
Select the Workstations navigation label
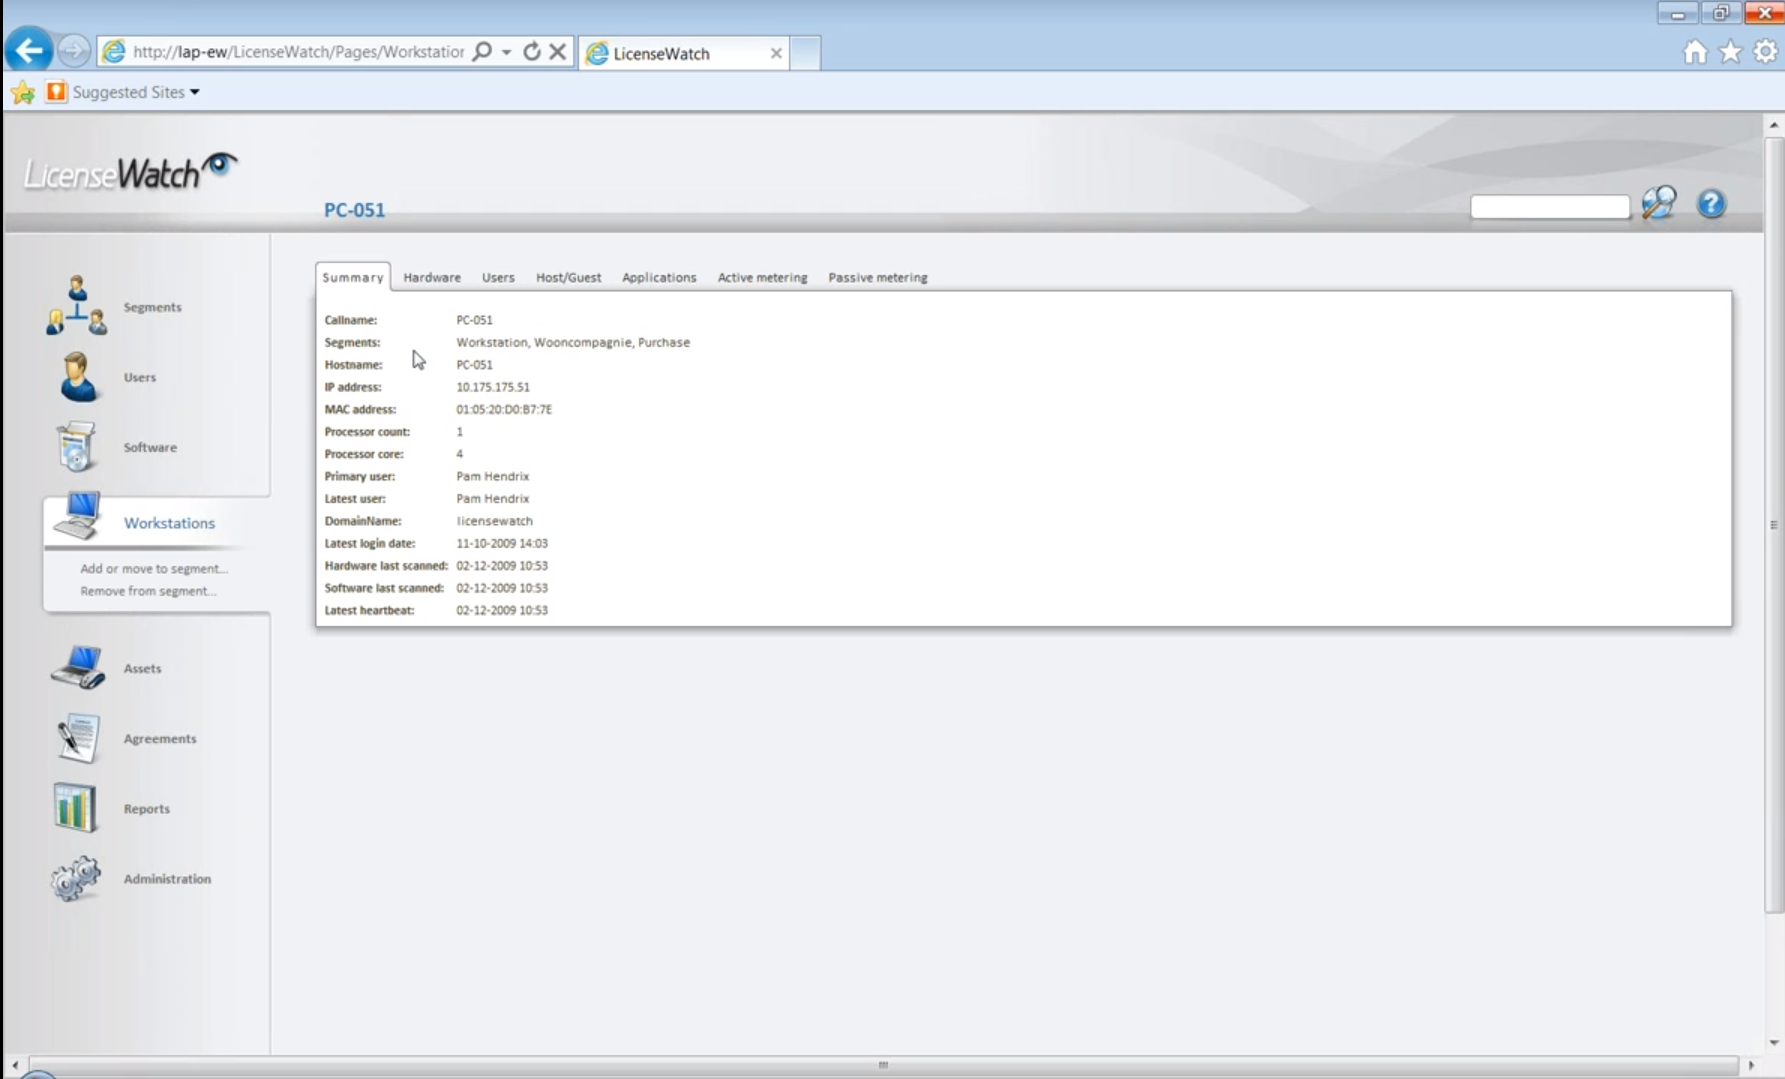[169, 523]
